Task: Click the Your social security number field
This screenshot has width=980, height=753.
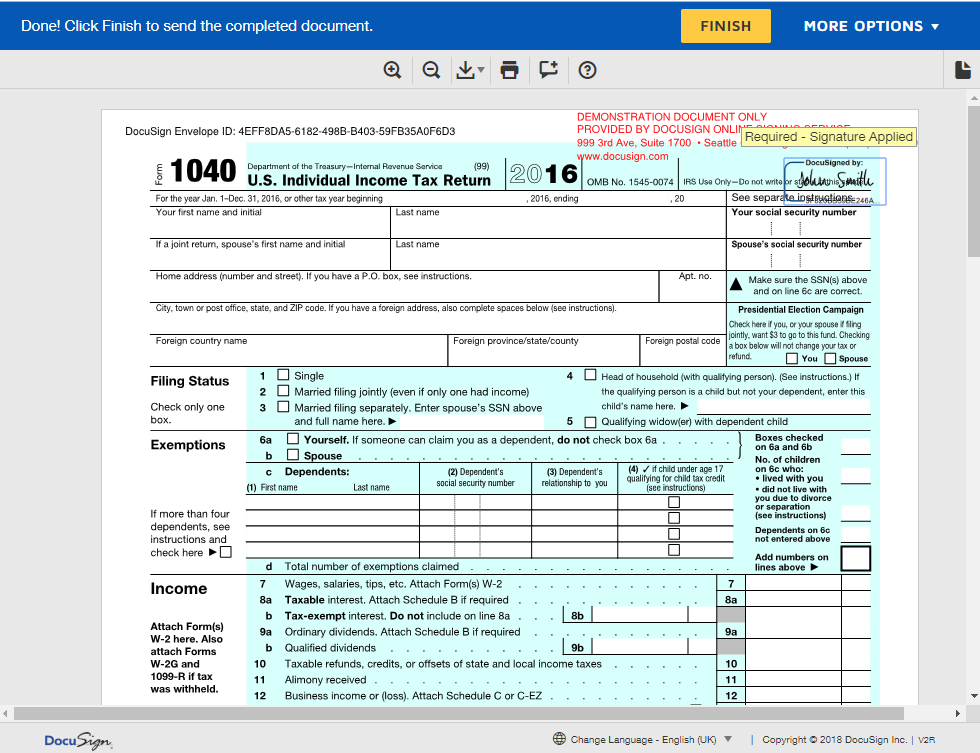Action: (x=798, y=222)
